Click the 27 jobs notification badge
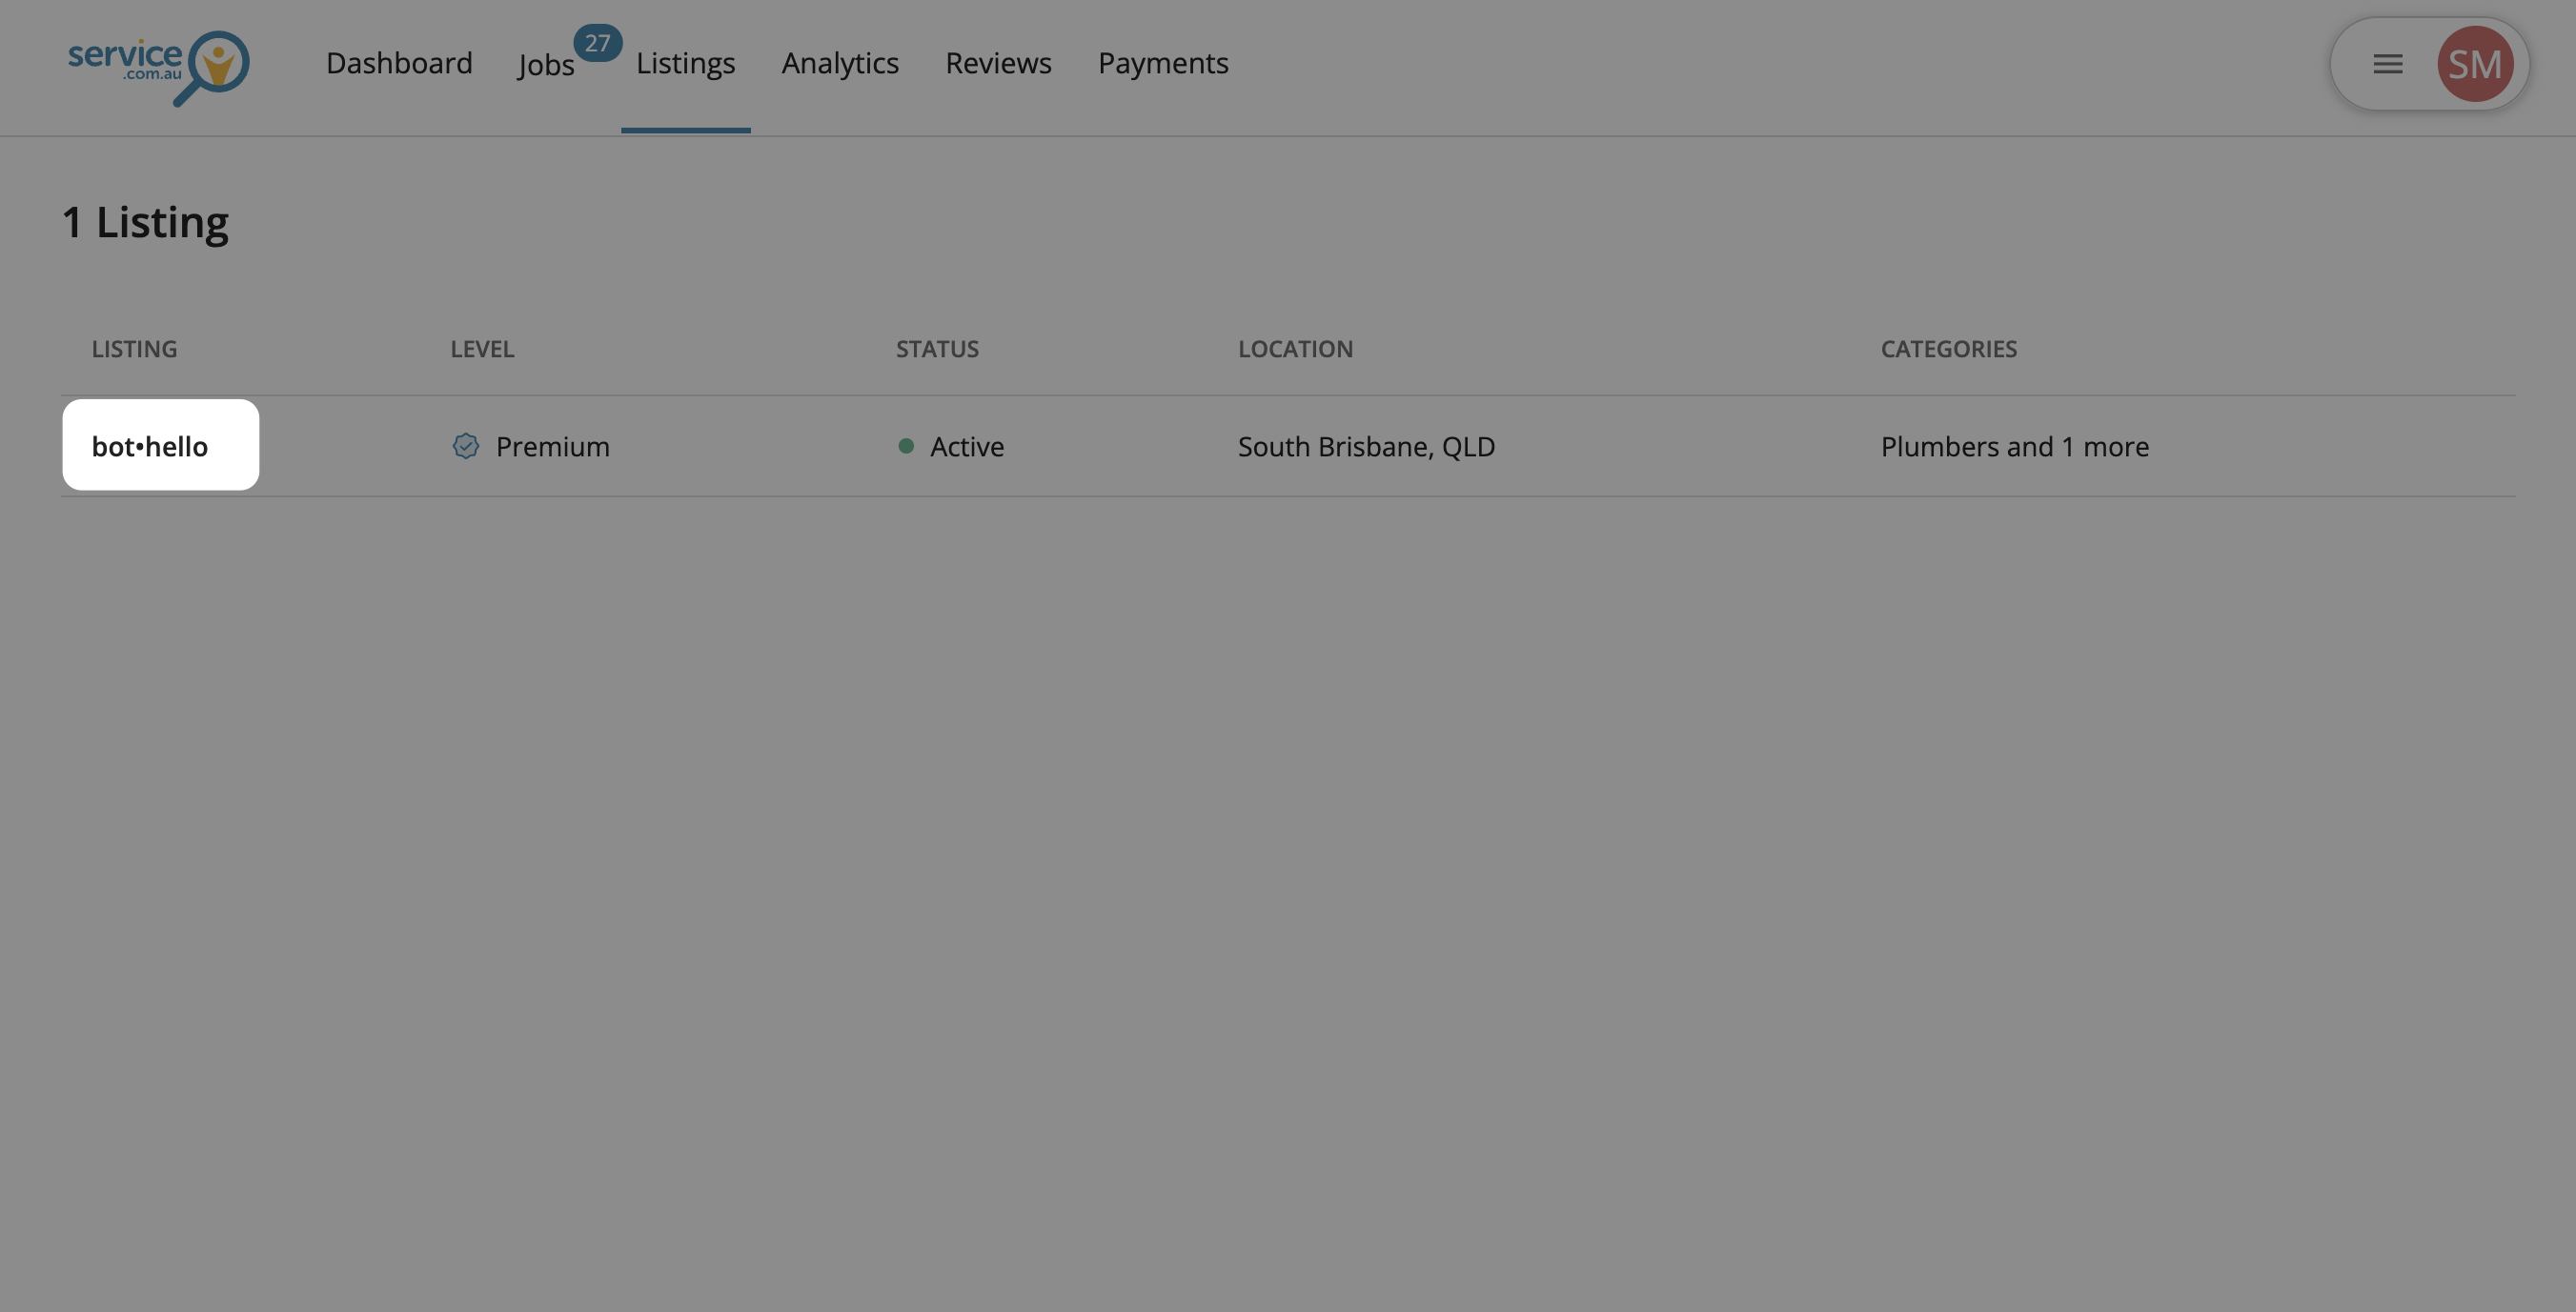The width and height of the screenshot is (2576, 1312). (x=597, y=43)
